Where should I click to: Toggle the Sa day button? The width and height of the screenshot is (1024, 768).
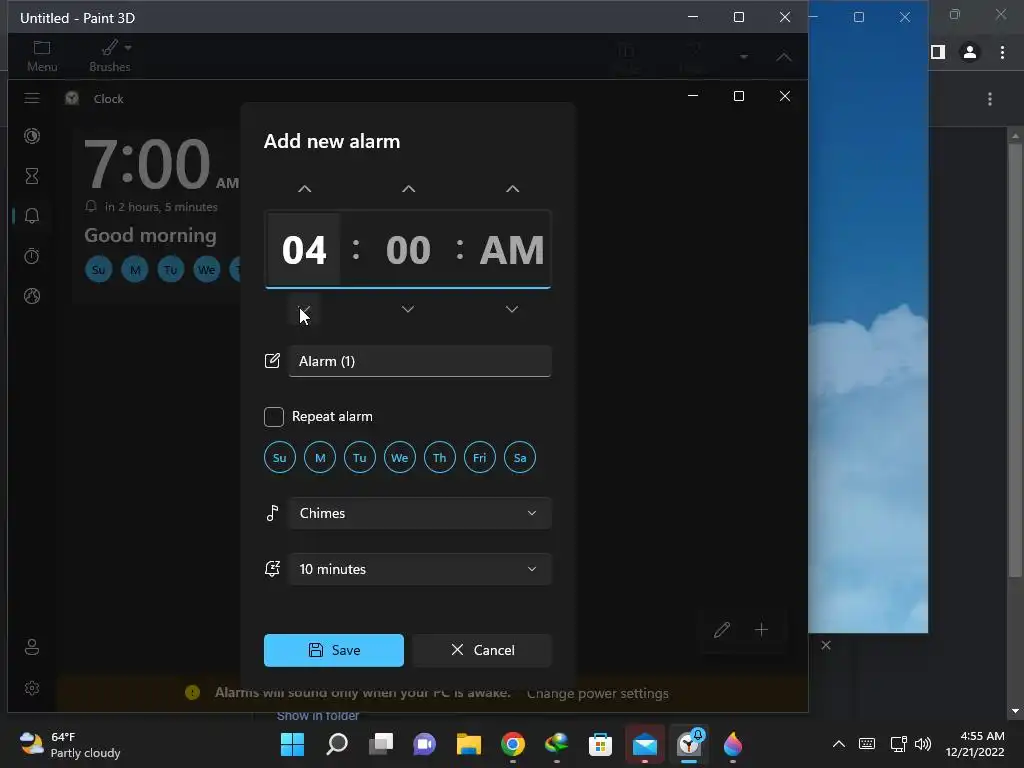pyautogui.click(x=520, y=458)
